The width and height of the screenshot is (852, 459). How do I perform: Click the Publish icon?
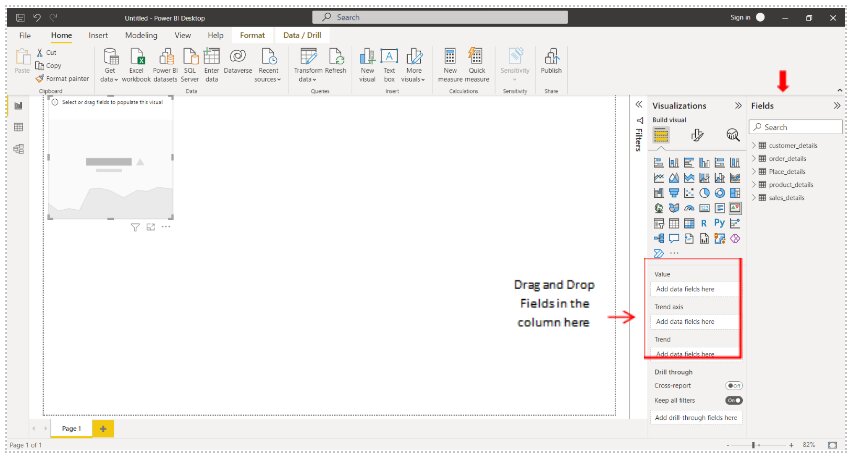pyautogui.click(x=551, y=58)
